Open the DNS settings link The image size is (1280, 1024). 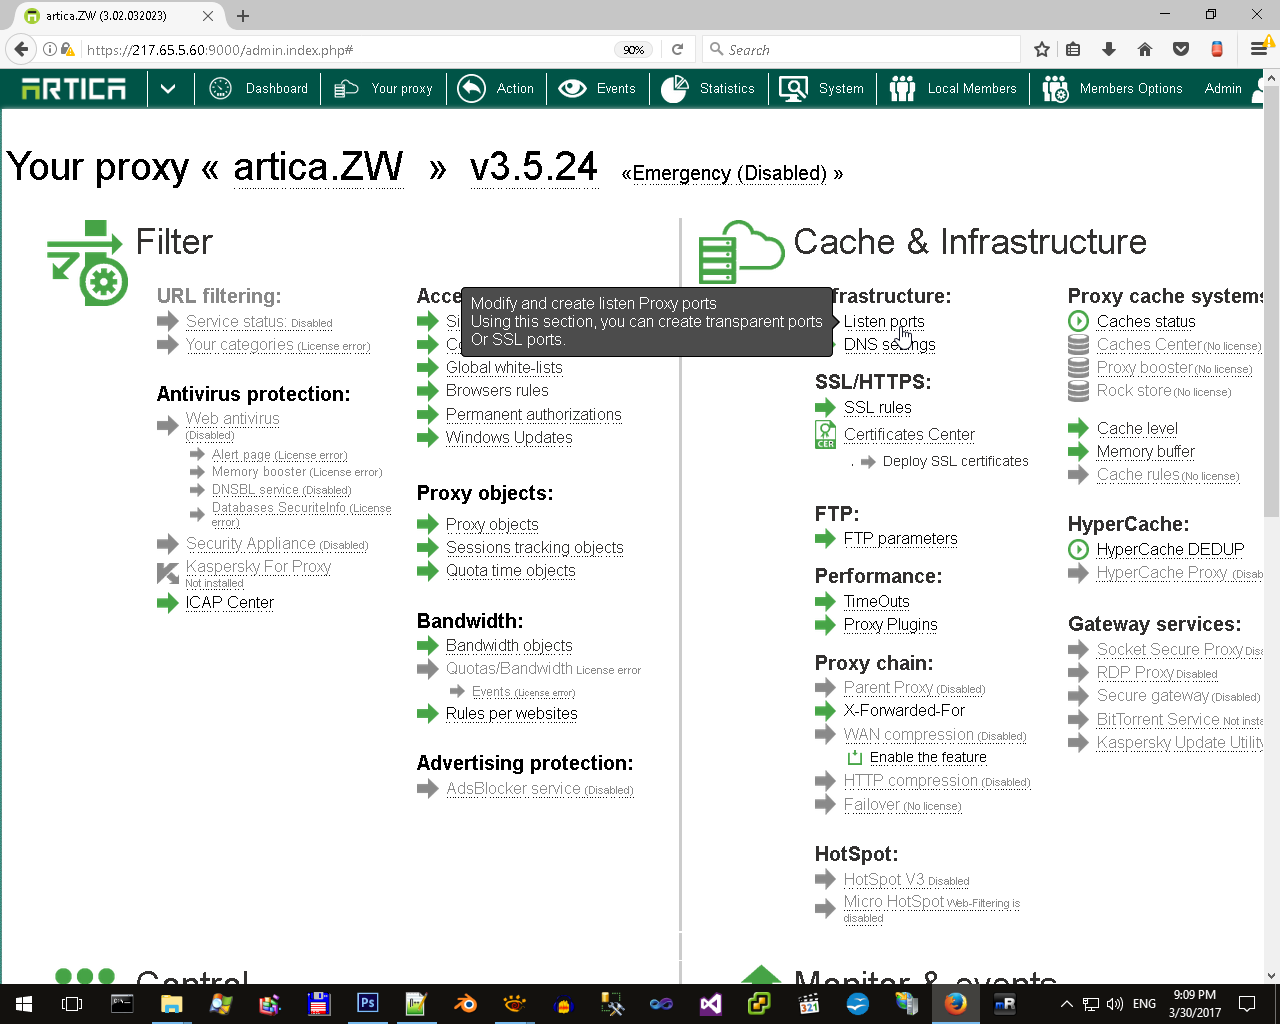tap(890, 345)
